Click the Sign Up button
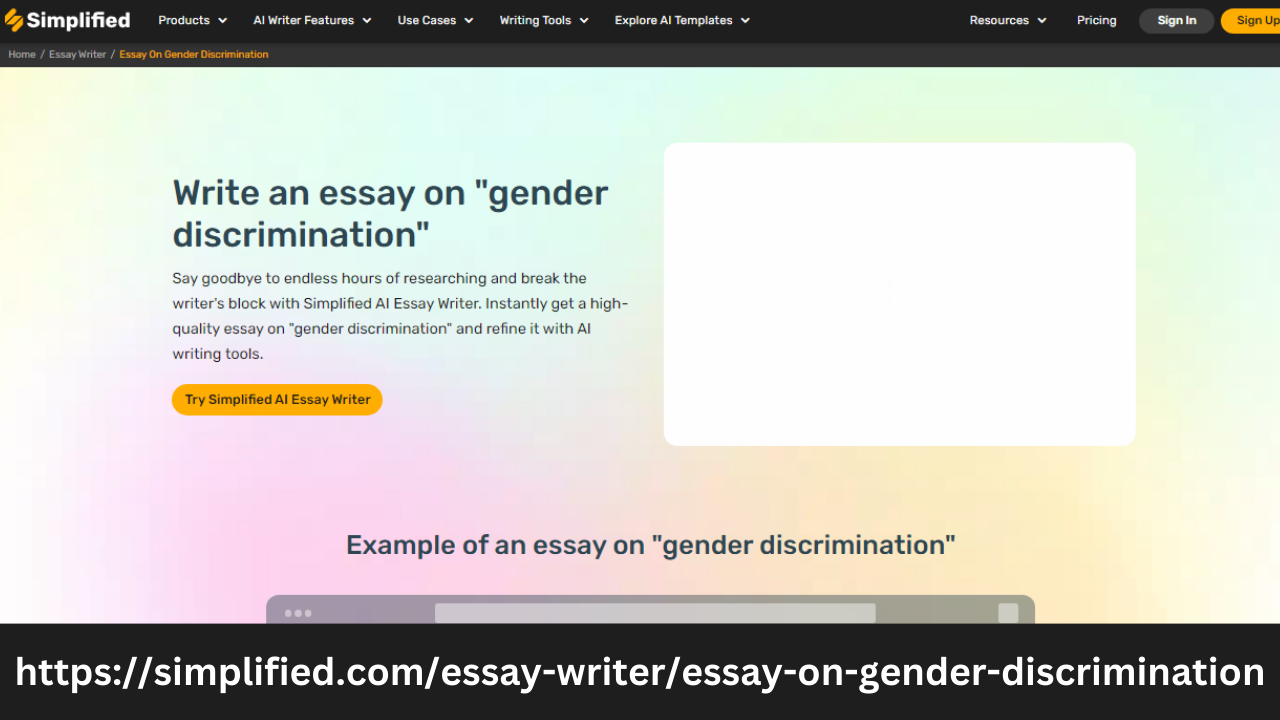The image size is (1280, 720). click(x=1251, y=21)
